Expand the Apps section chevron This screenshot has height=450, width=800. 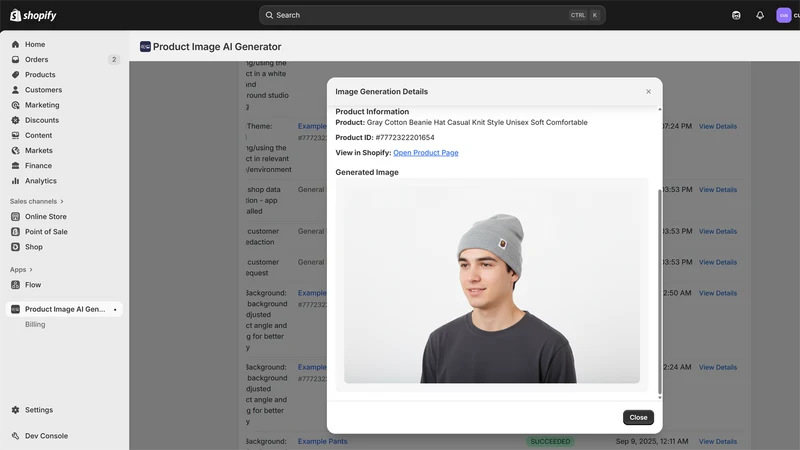tap(31, 269)
